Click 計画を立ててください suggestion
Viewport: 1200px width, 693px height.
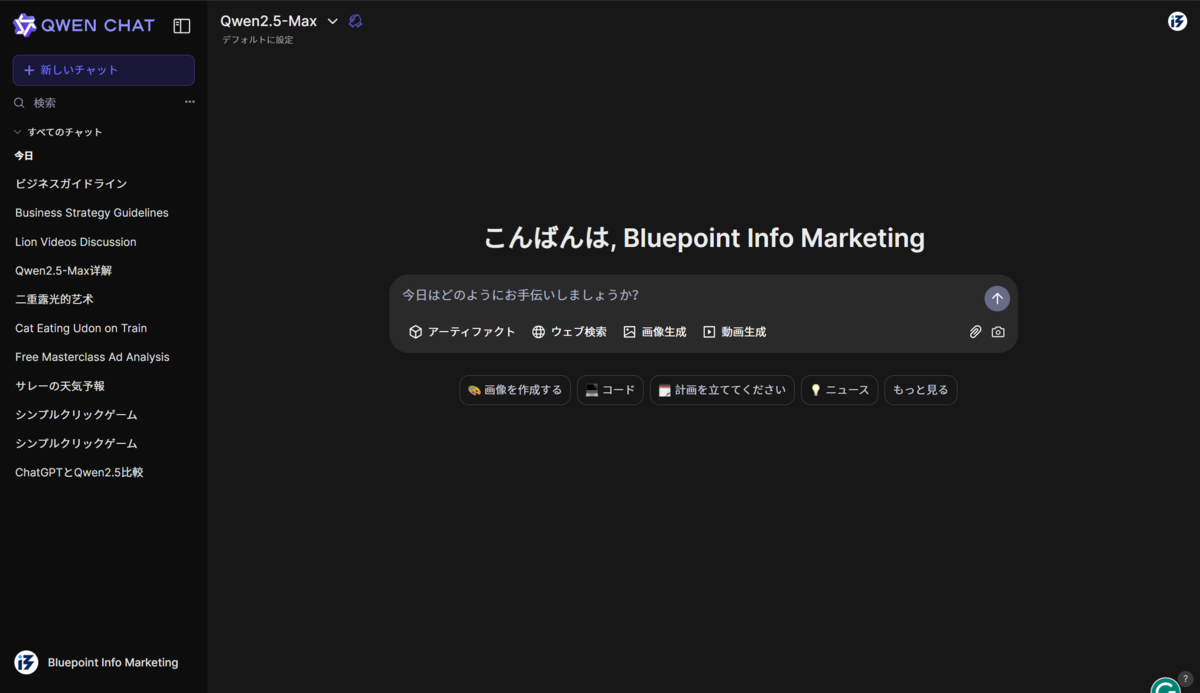722,390
